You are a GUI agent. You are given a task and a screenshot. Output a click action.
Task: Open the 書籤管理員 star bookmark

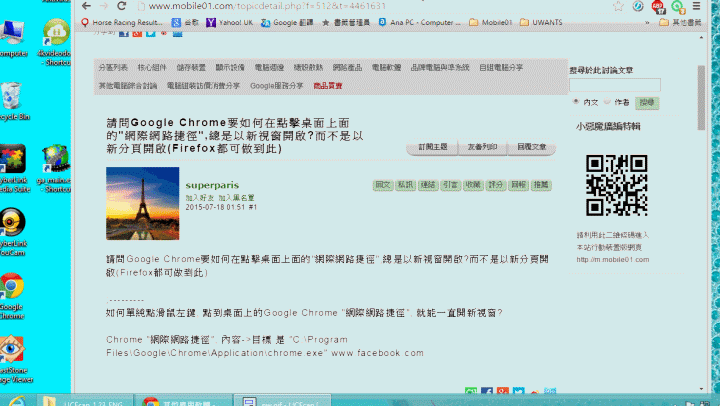(x=346, y=23)
